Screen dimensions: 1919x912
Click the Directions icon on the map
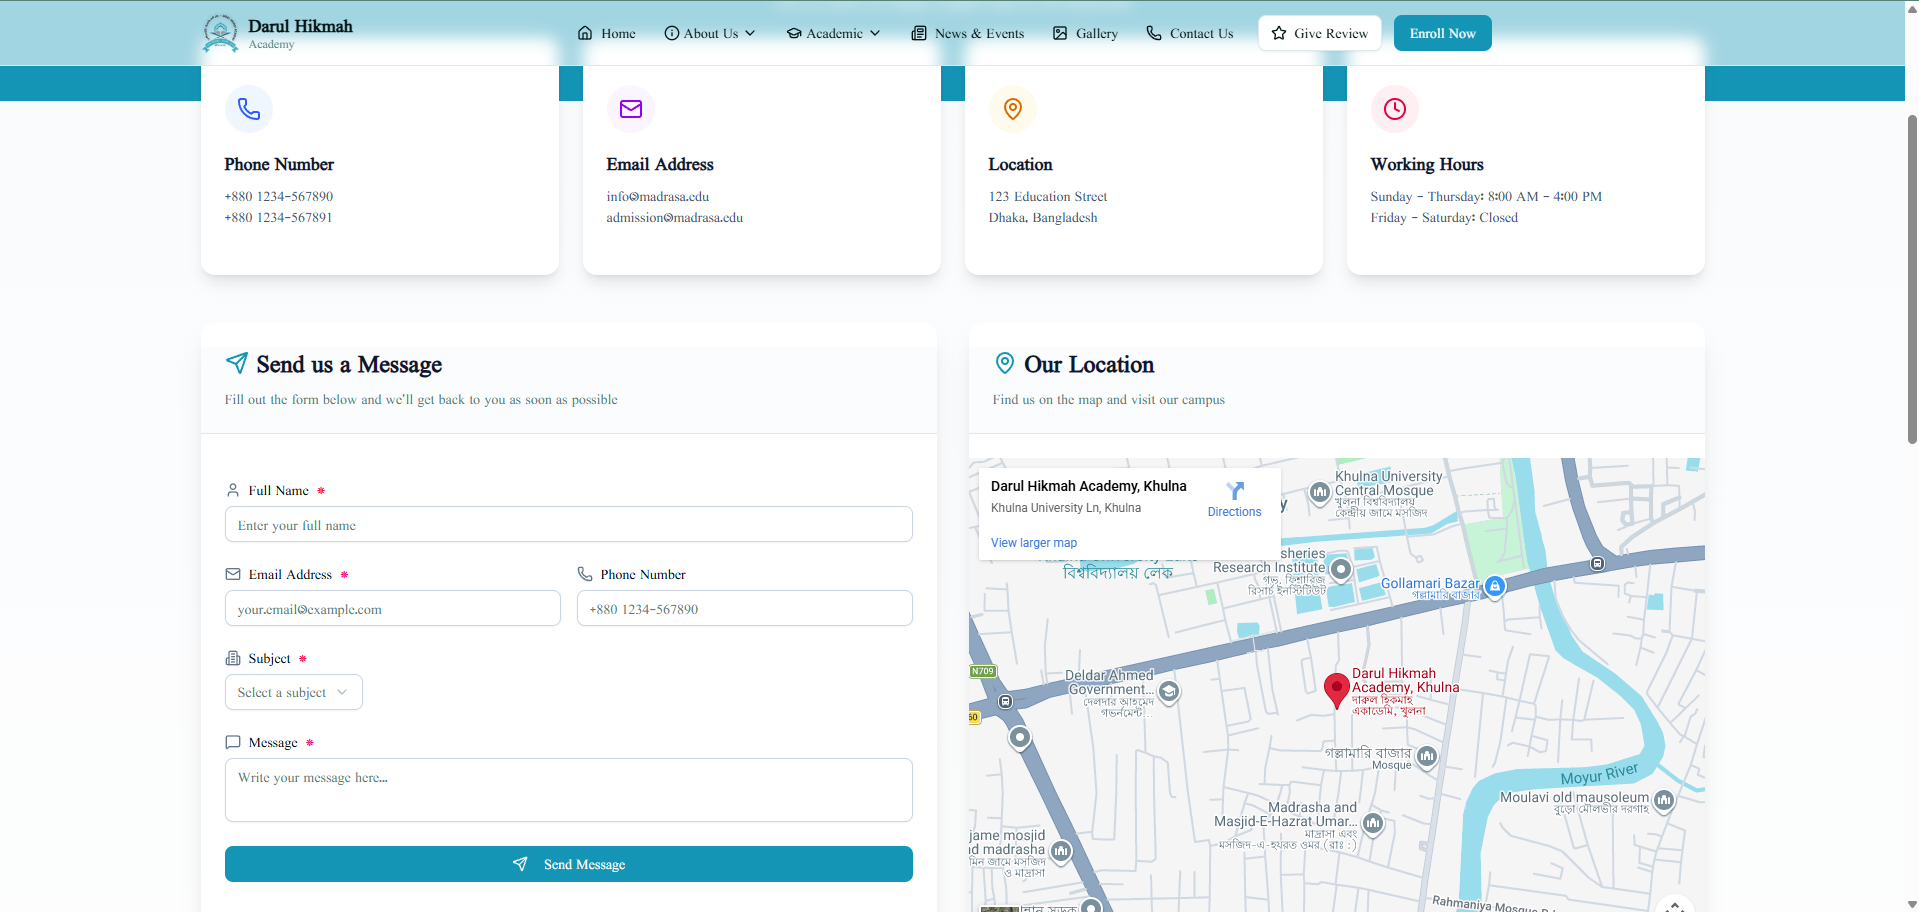(x=1235, y=490)
